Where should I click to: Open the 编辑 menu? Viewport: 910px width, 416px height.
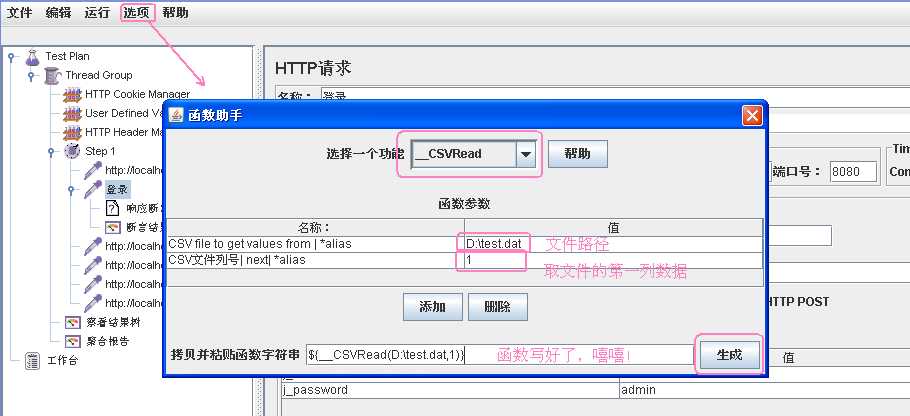click(x=58, y=13)
